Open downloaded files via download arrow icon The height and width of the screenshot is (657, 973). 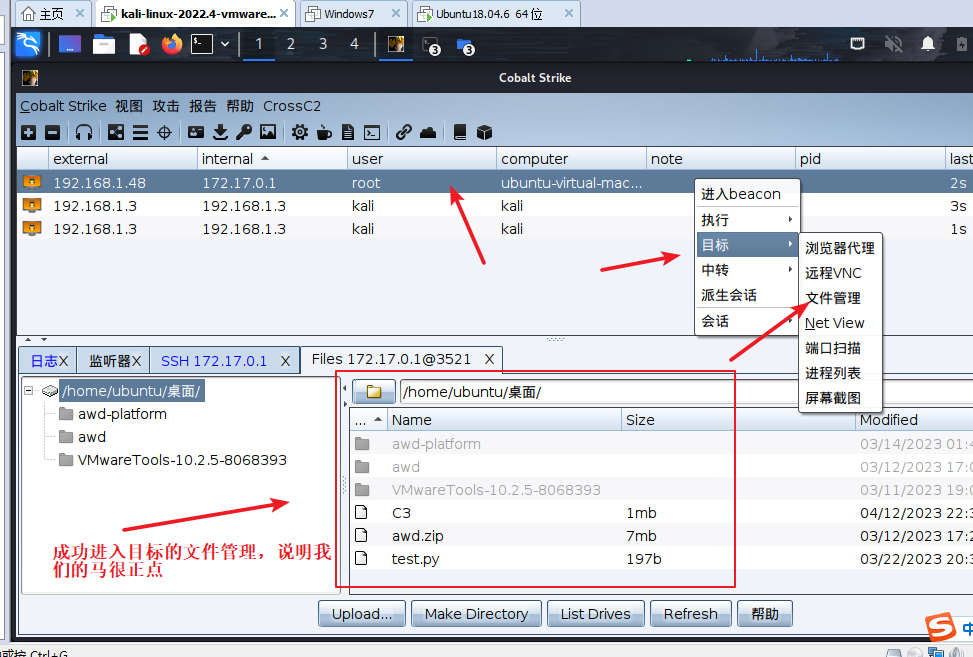coord(220,132)
